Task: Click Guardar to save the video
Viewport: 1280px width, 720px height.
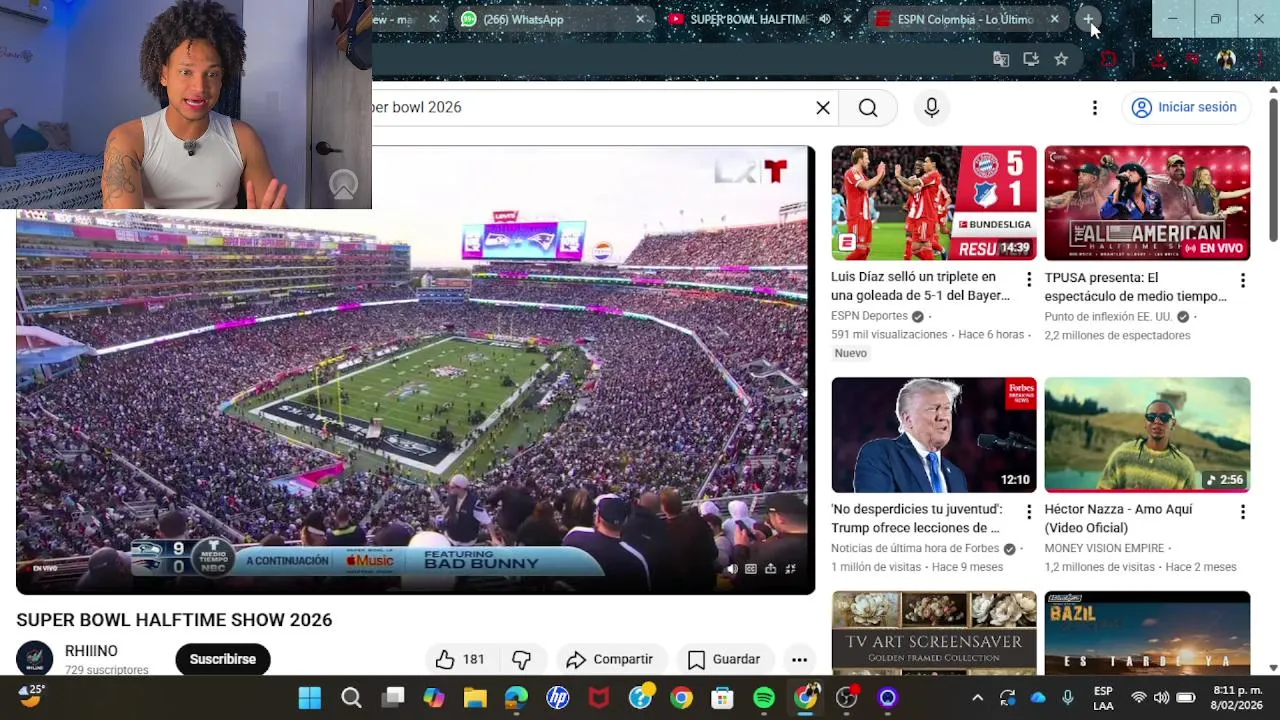Action: pos(724,659)
